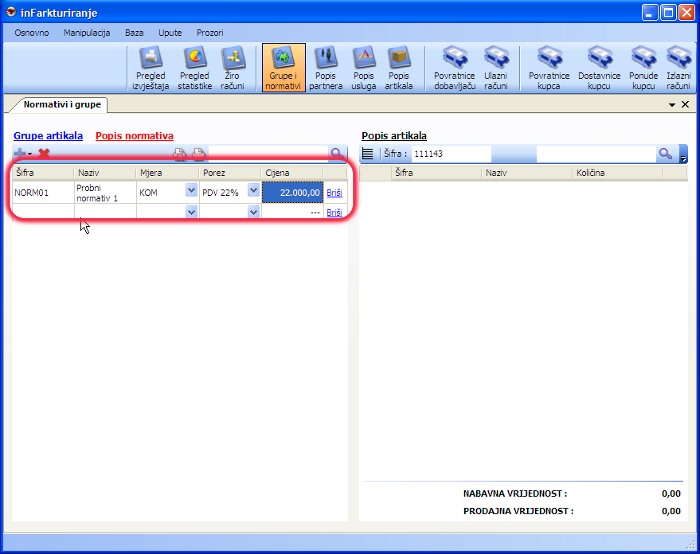The image size is (700, 554).
Task: Click the first printer icon in normativi toolbar
Action: tap(179, 154)
